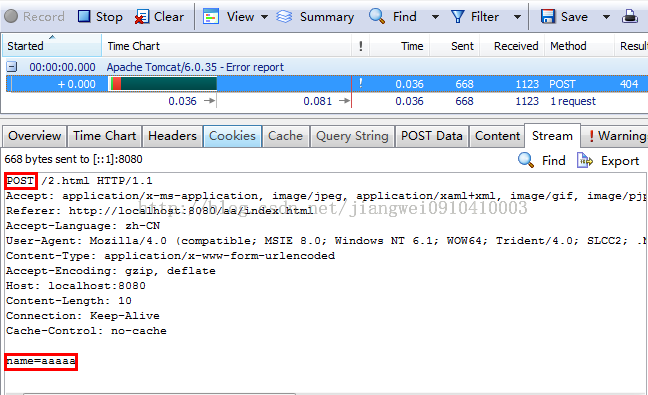Open the POST Data tab
648x395 pixels.
tap(431, 136)
